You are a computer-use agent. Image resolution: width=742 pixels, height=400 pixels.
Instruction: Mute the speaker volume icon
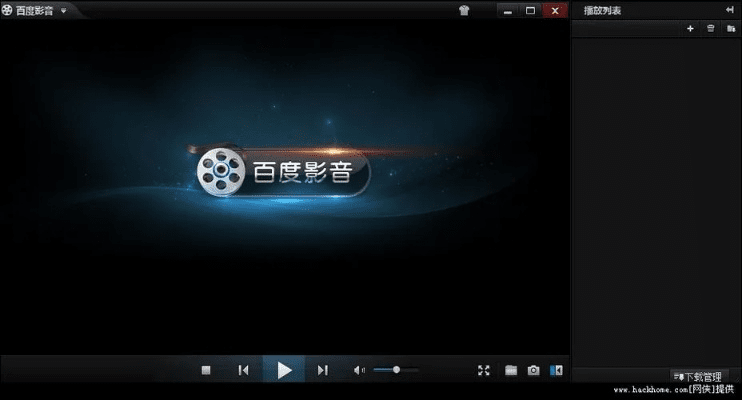click(x=359, y=370)
